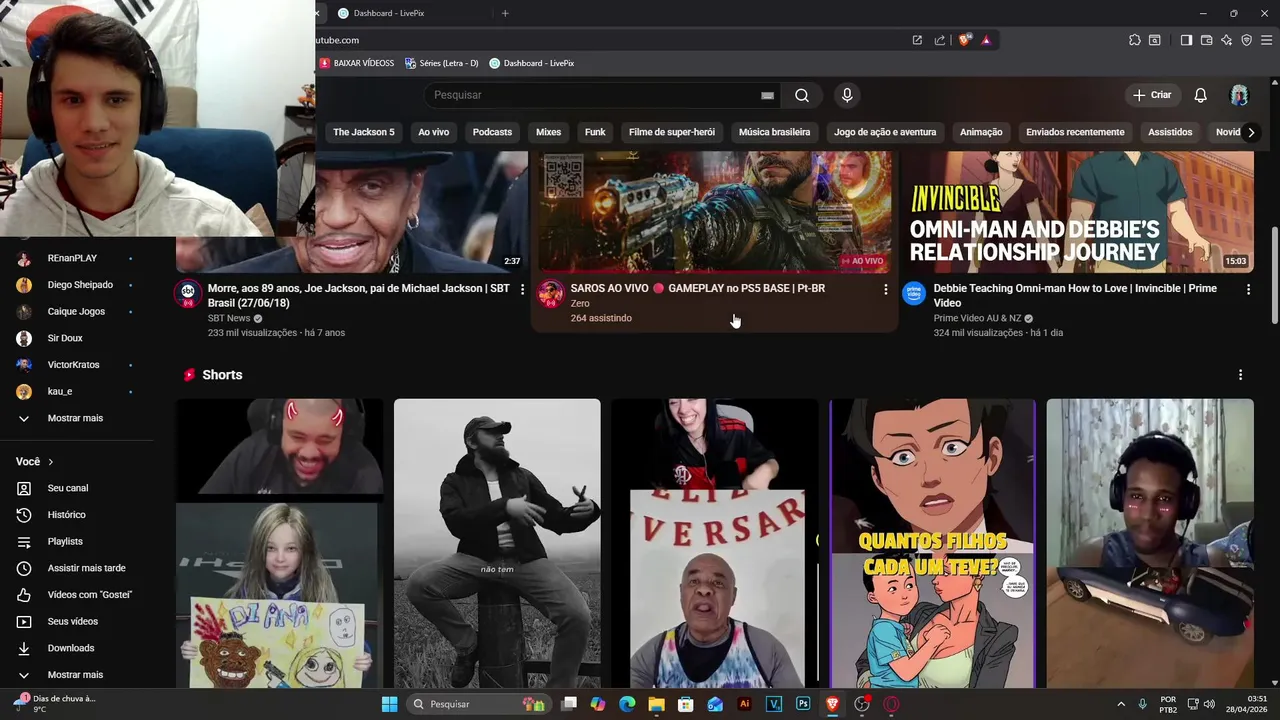
Task: Open more options for SAROS AO VIVO video
Action: click(885, 289)
